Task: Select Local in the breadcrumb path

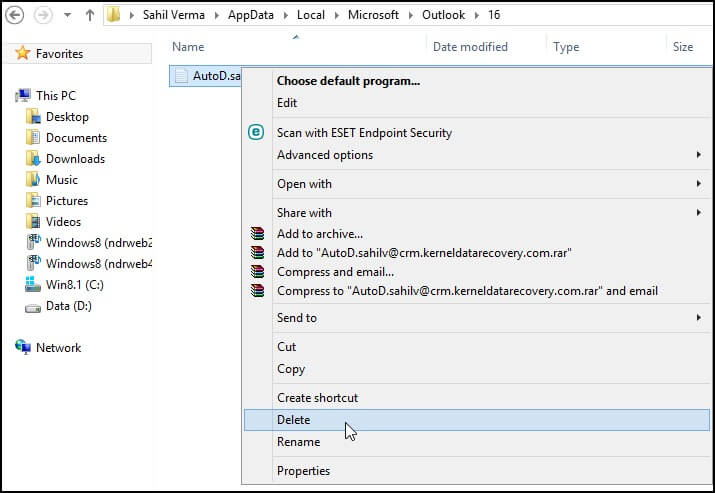Action: [x=311, y=15]
